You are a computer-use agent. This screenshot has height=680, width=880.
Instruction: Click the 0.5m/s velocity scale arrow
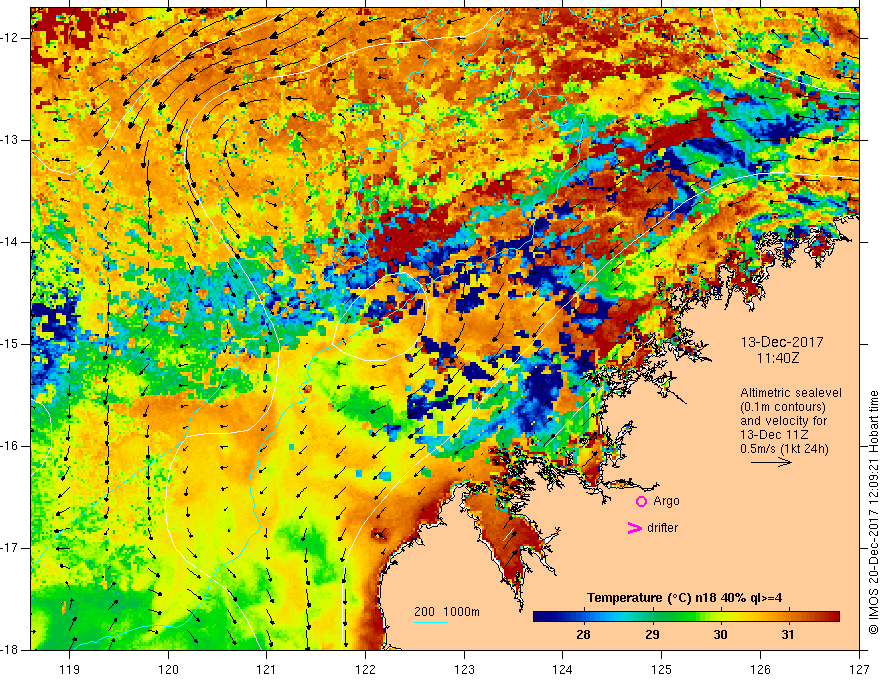pyautogui.click(x=771, y=462)
